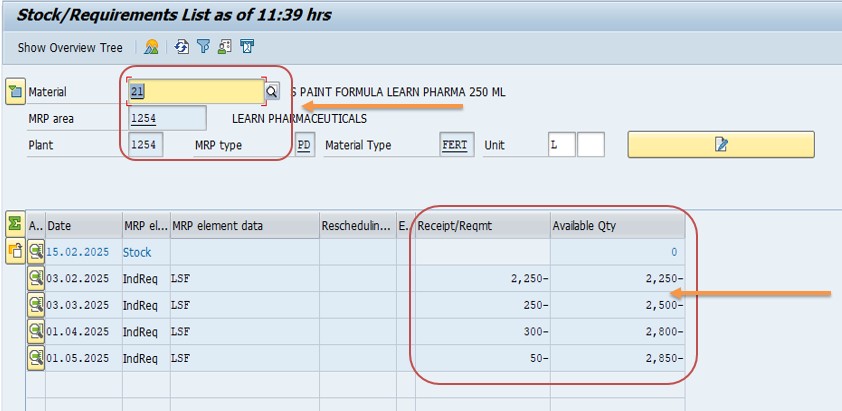This screenshot has height=411, width=842.
Task: Click the 2,800- Available Qty value
Action: (664, 331)
